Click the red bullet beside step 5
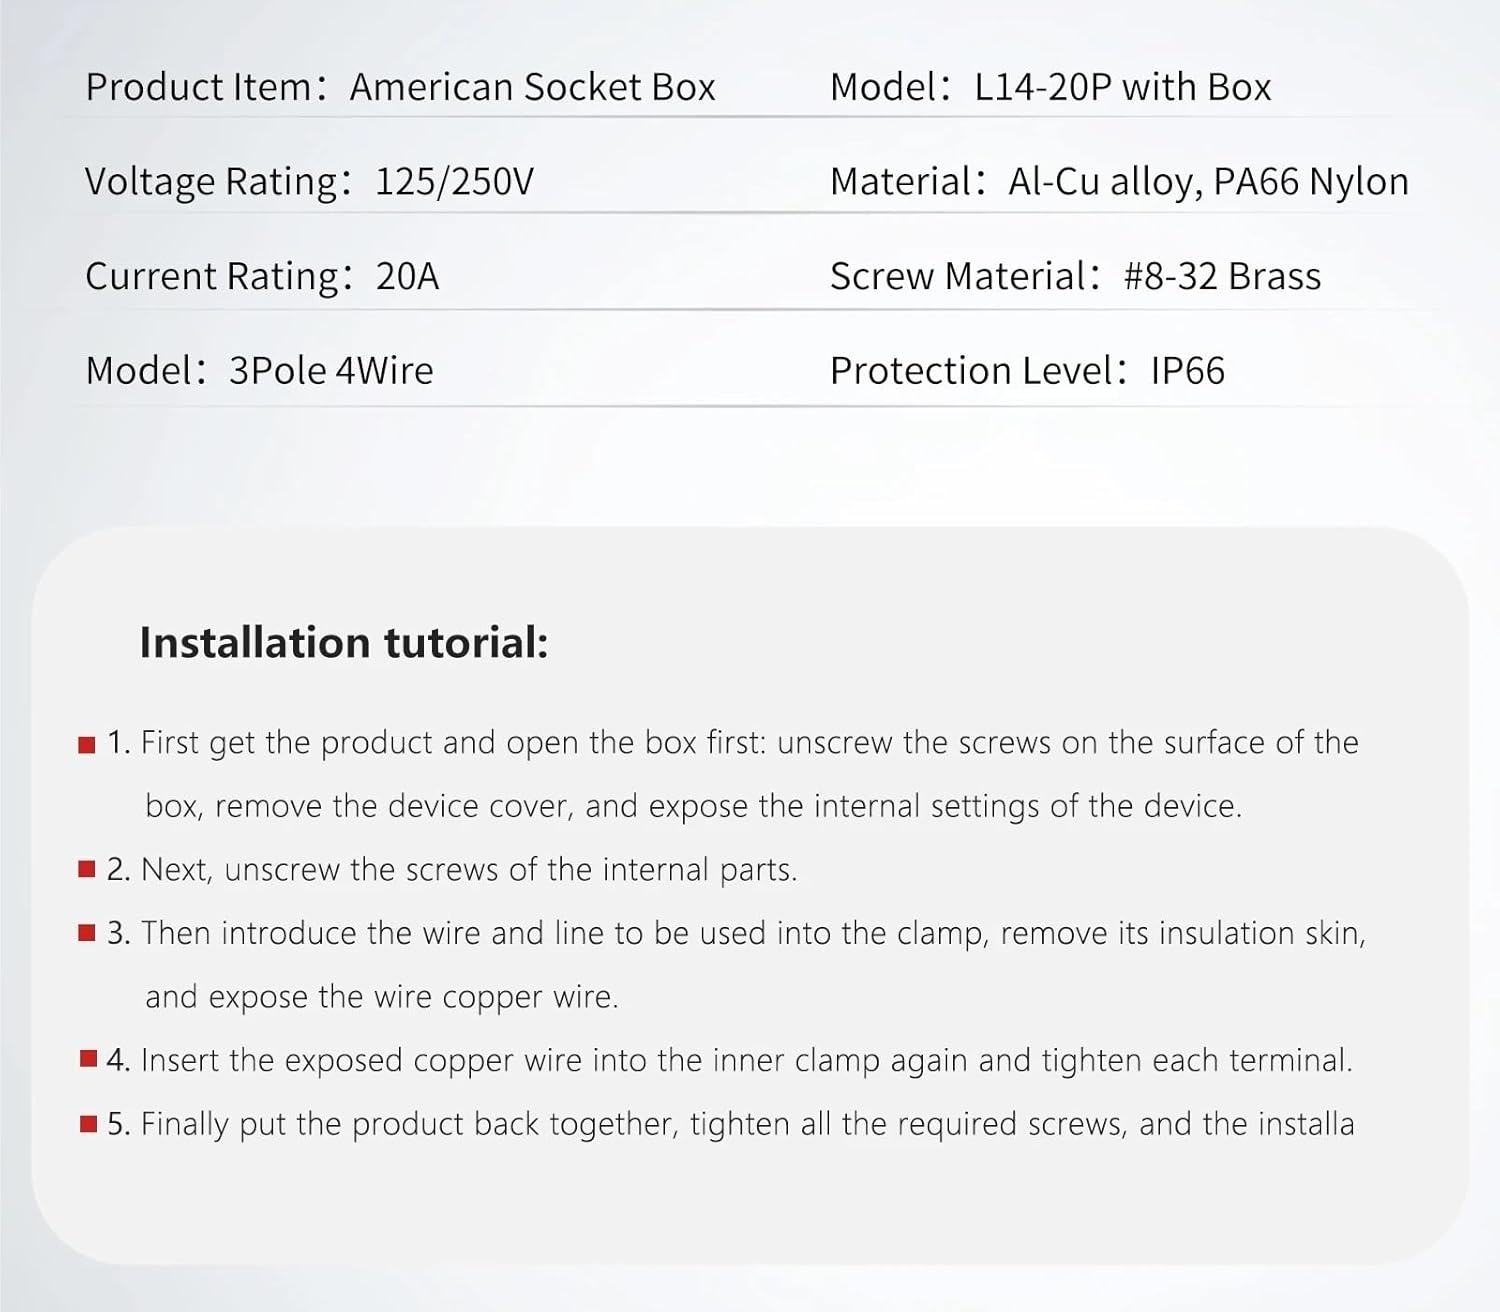This screenshot has height=1312, width=1500. [x=88, y=1125]
